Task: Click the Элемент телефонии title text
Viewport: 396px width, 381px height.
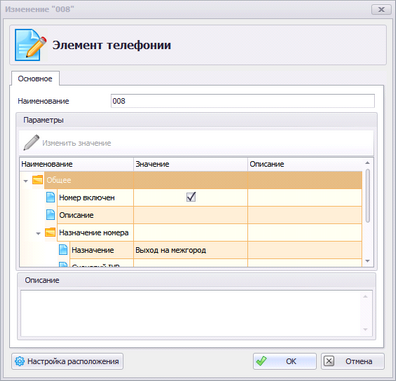Action: point(112,45)
